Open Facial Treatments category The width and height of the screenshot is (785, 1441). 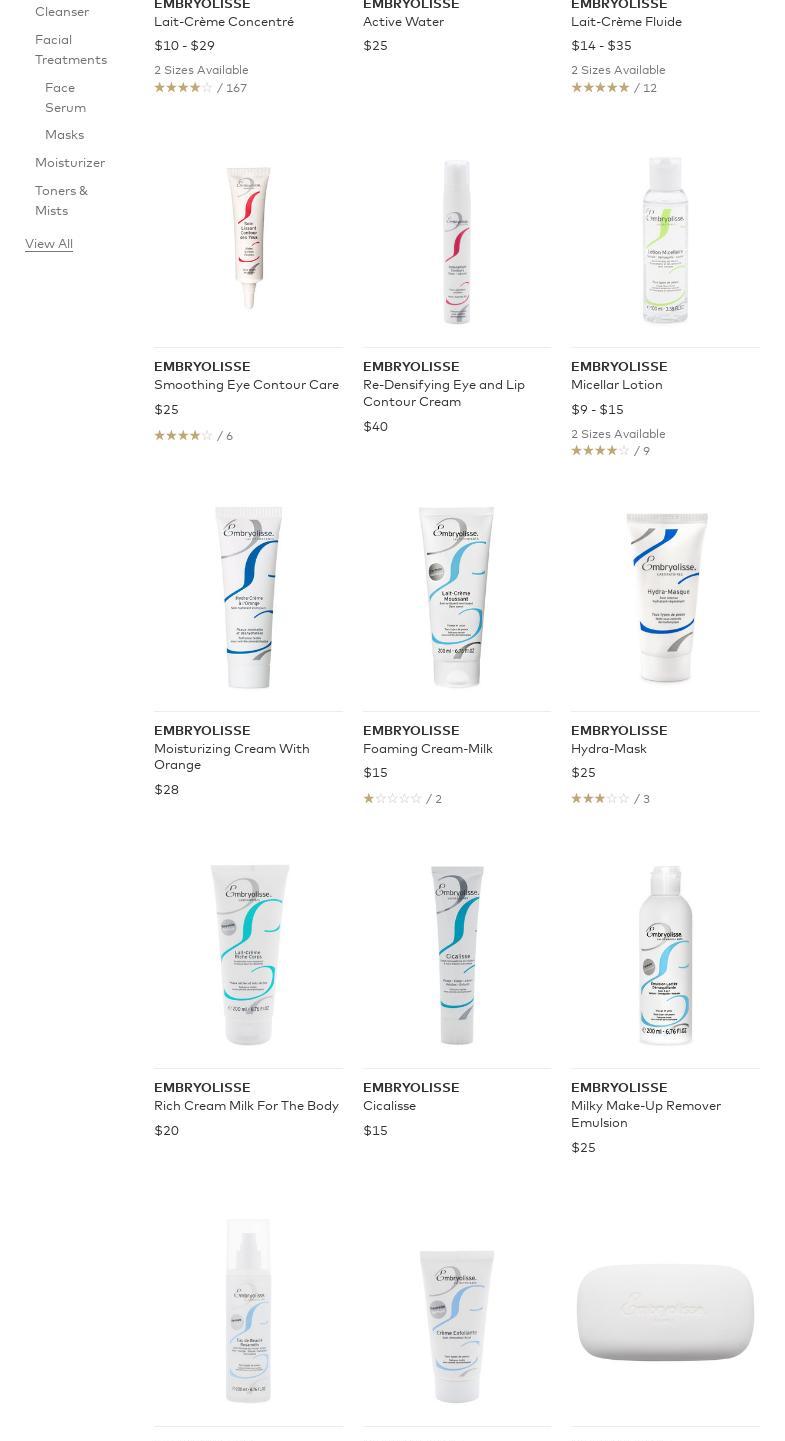click(71, 50)
